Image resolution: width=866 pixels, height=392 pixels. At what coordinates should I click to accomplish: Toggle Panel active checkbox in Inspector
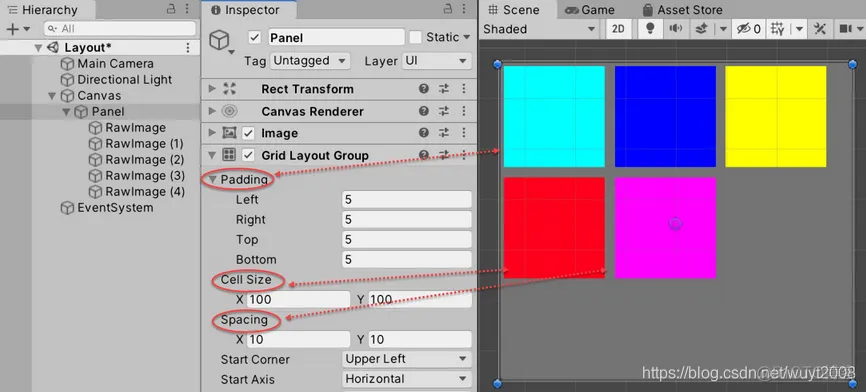[x=255, y=38]
